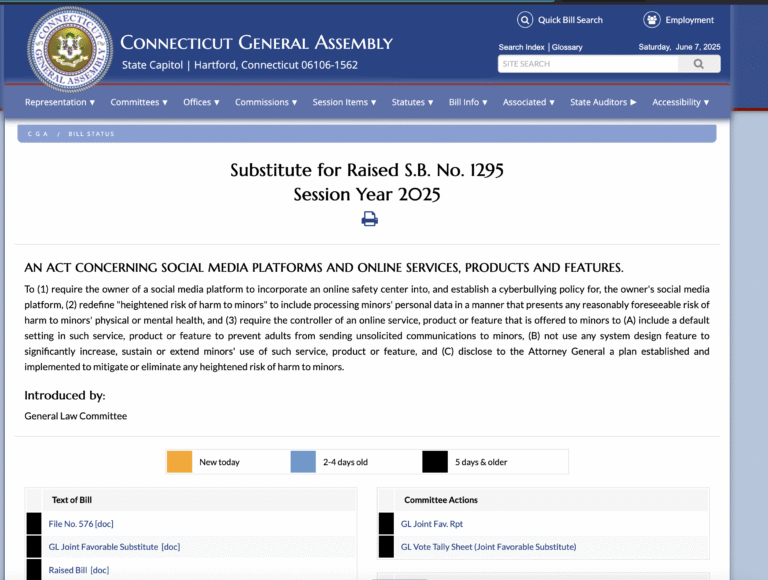Click the Search Index link
Viewport: 768px width, 580px height.
pos(521,47)
